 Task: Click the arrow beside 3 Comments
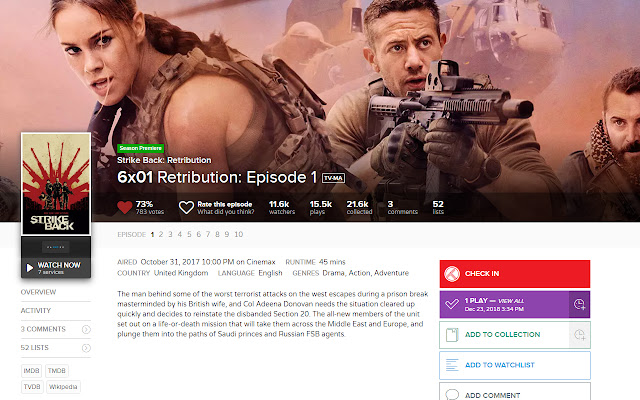86,329
